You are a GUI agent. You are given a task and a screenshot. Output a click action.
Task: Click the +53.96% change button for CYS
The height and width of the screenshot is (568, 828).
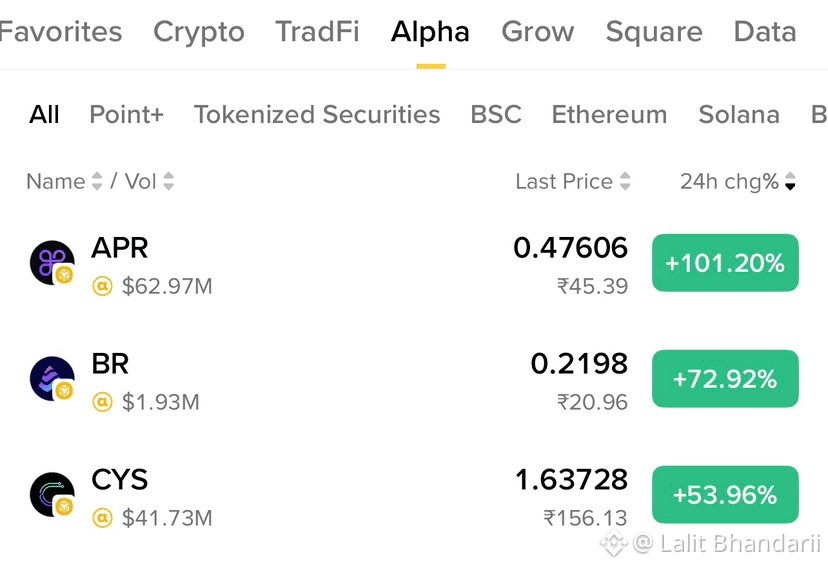pyautogui.click(x=725, y=495)
